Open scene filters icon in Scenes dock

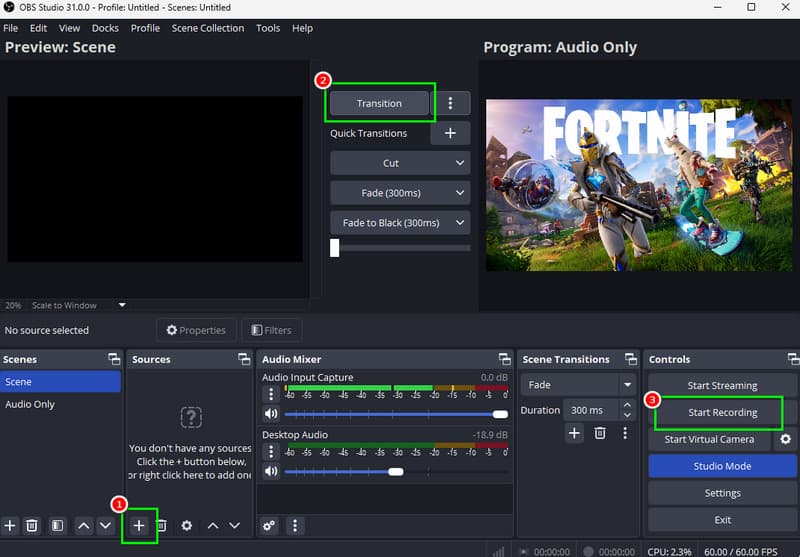coord(57,525)
